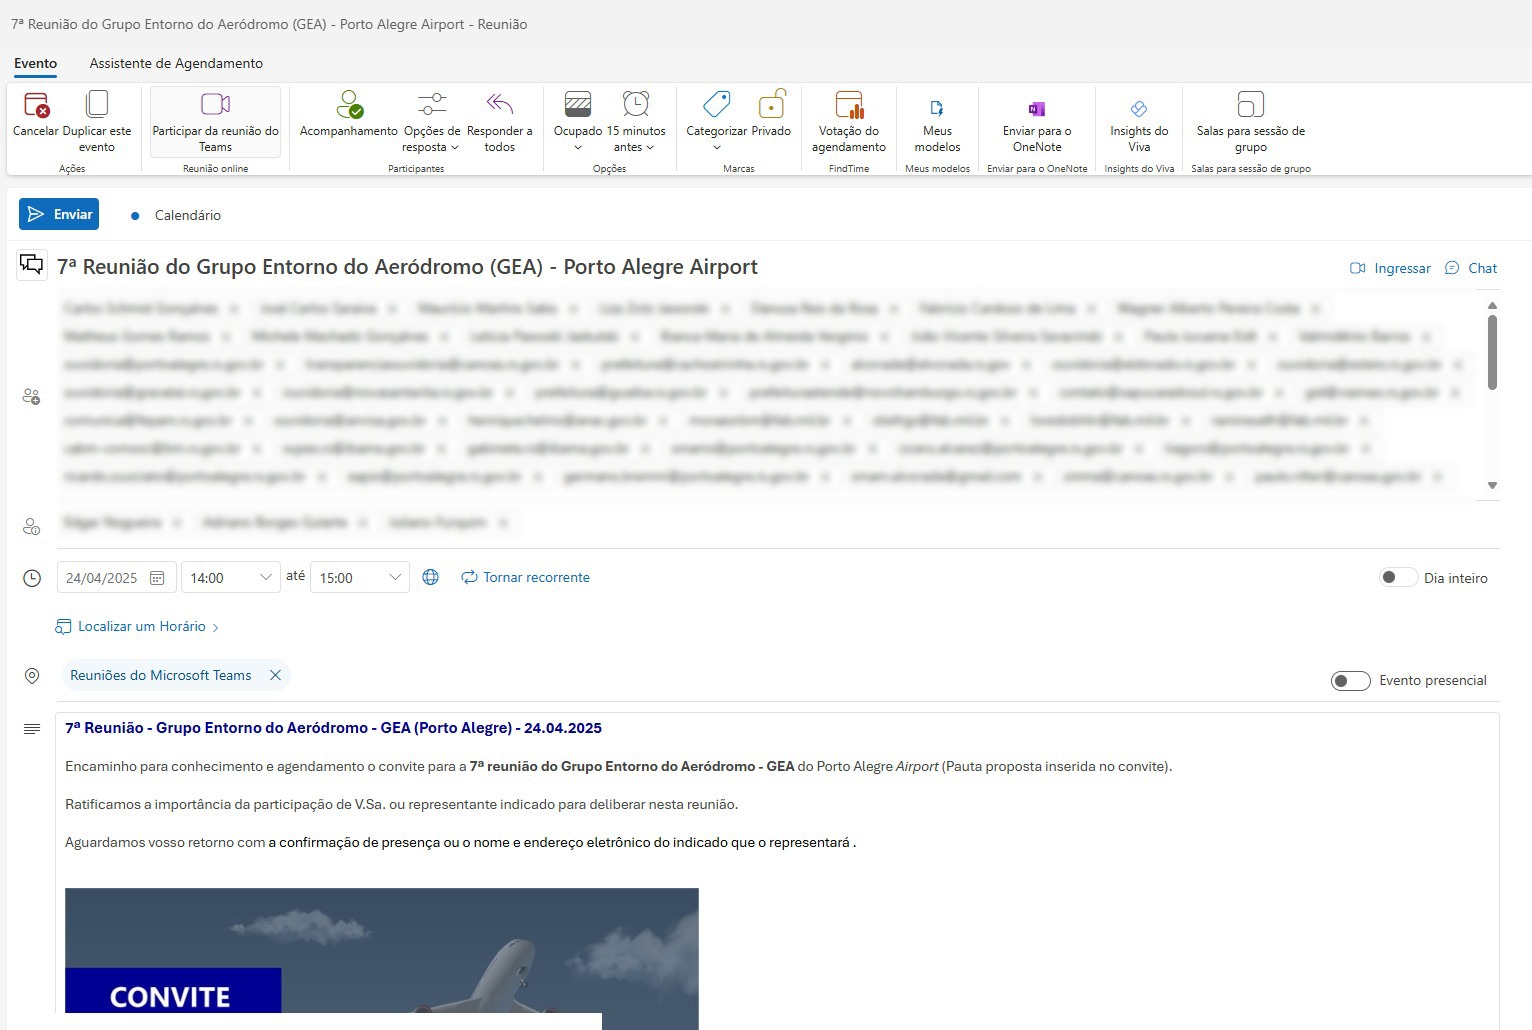Open Votação do agendamento
Viewport: 1532px width, 1030px height.
tap(848, 121)
